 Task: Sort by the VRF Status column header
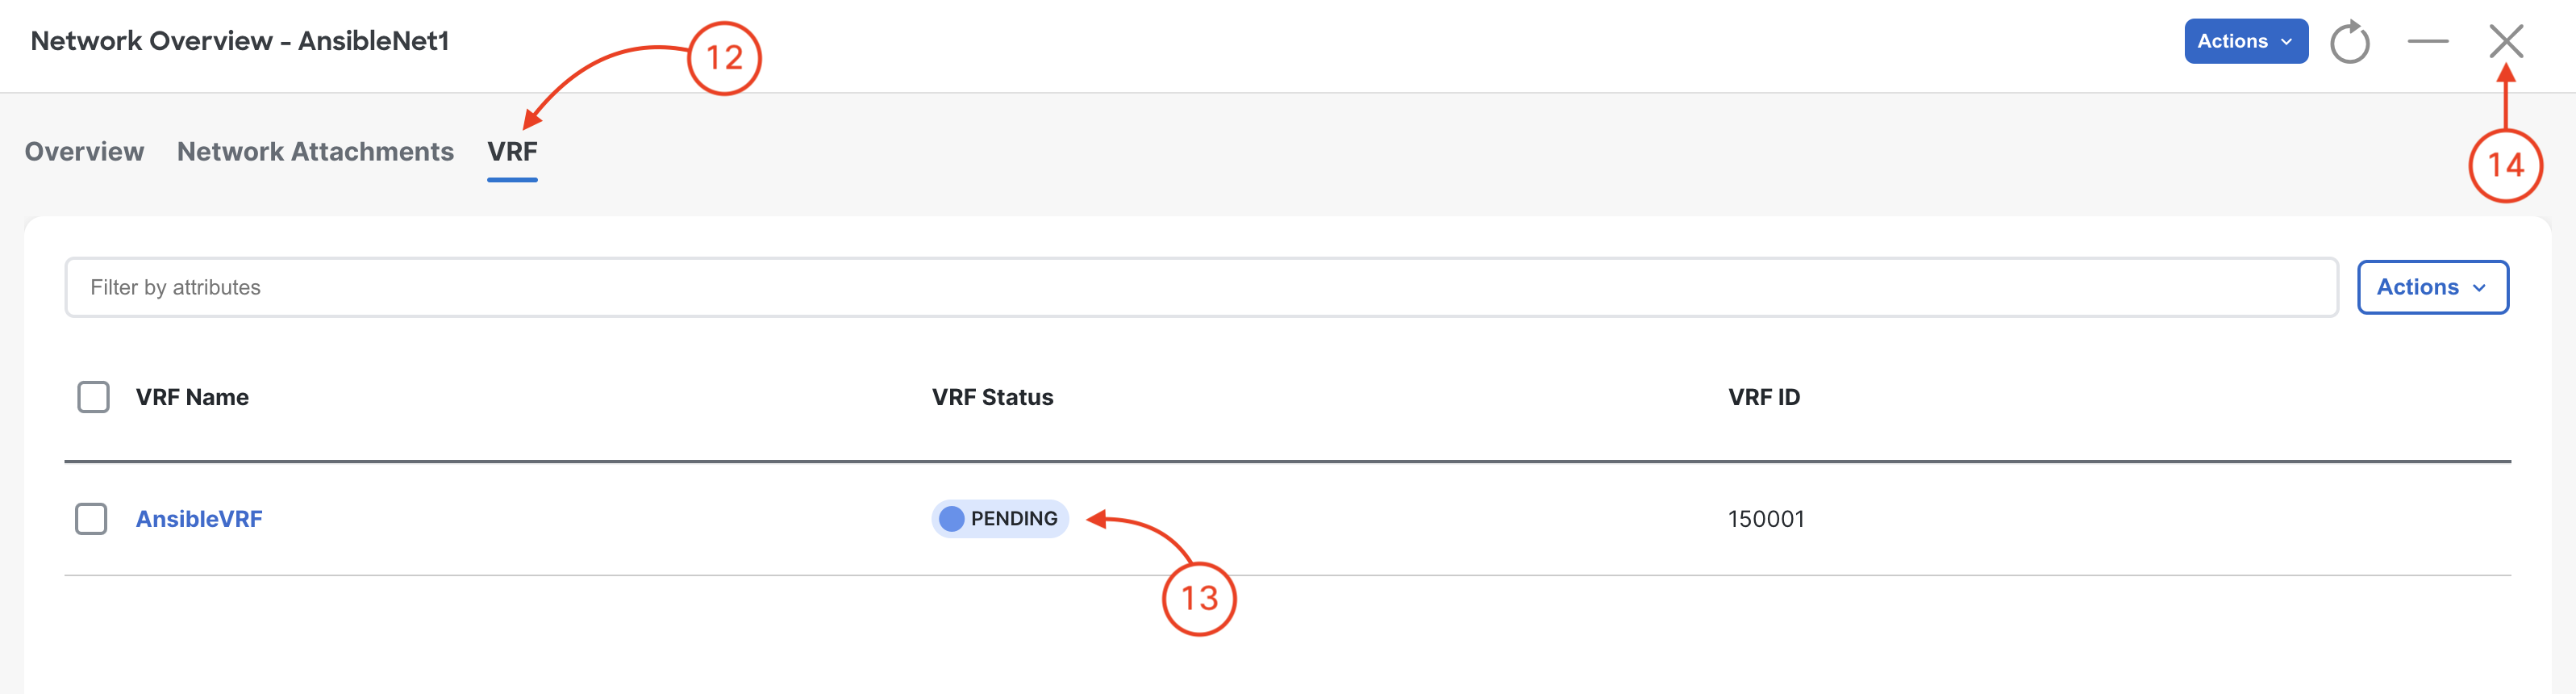(x=992, y=397)
